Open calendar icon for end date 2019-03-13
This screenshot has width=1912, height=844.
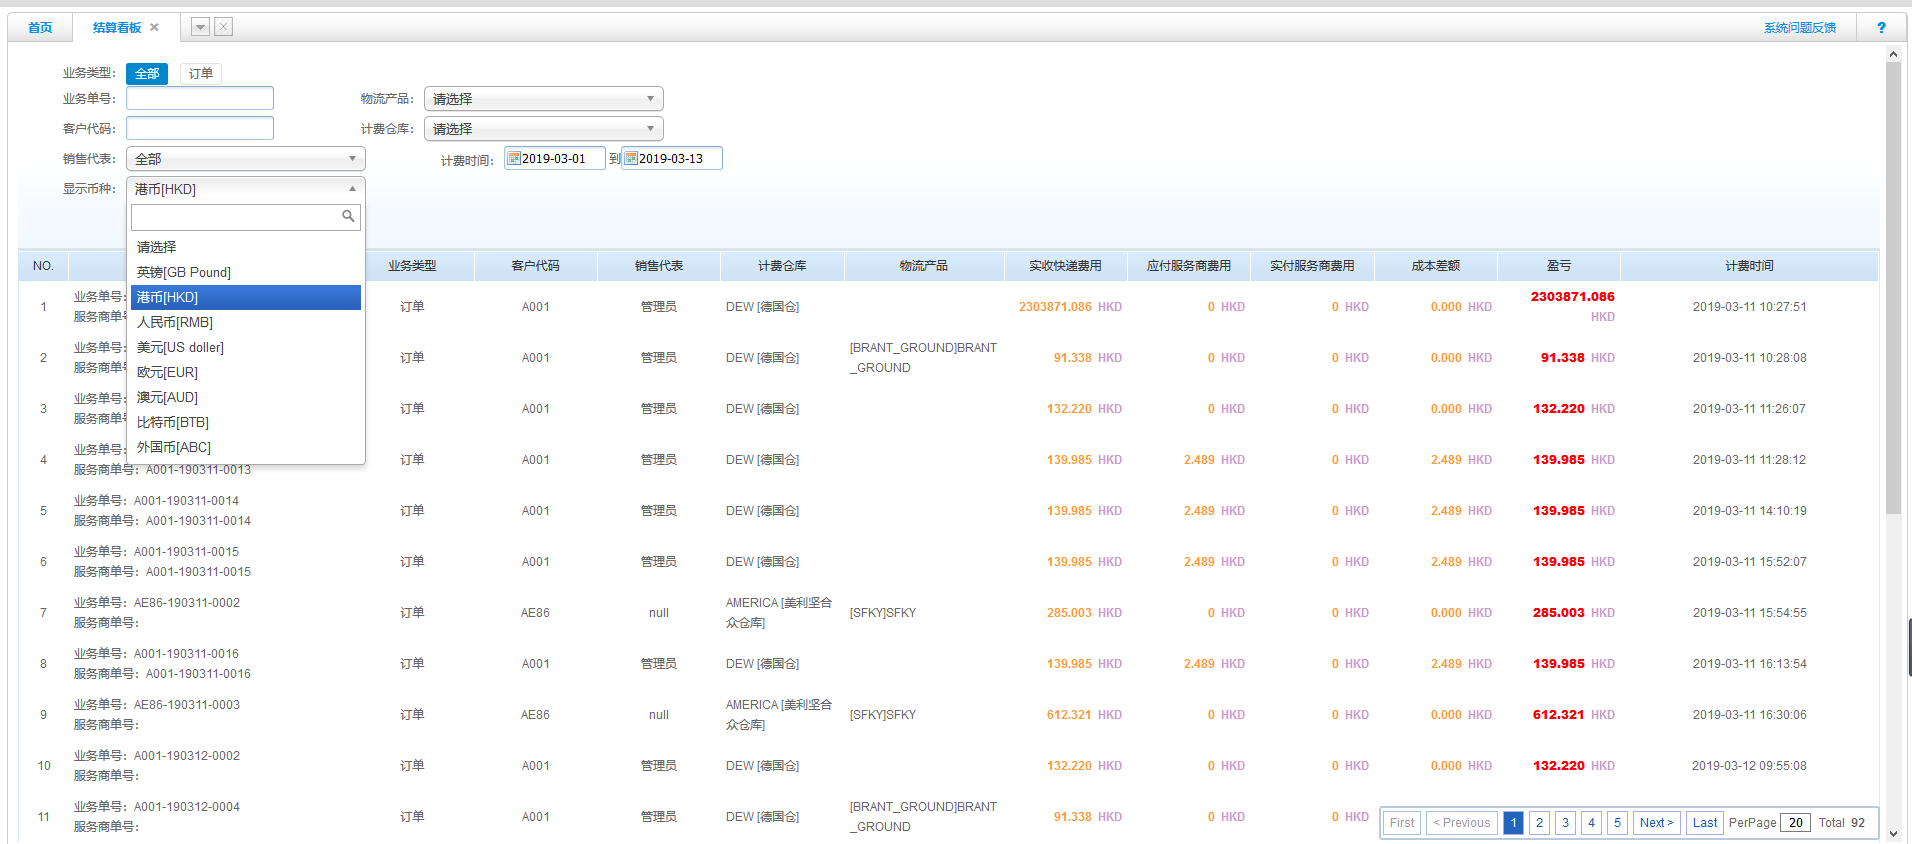(631, 158)
